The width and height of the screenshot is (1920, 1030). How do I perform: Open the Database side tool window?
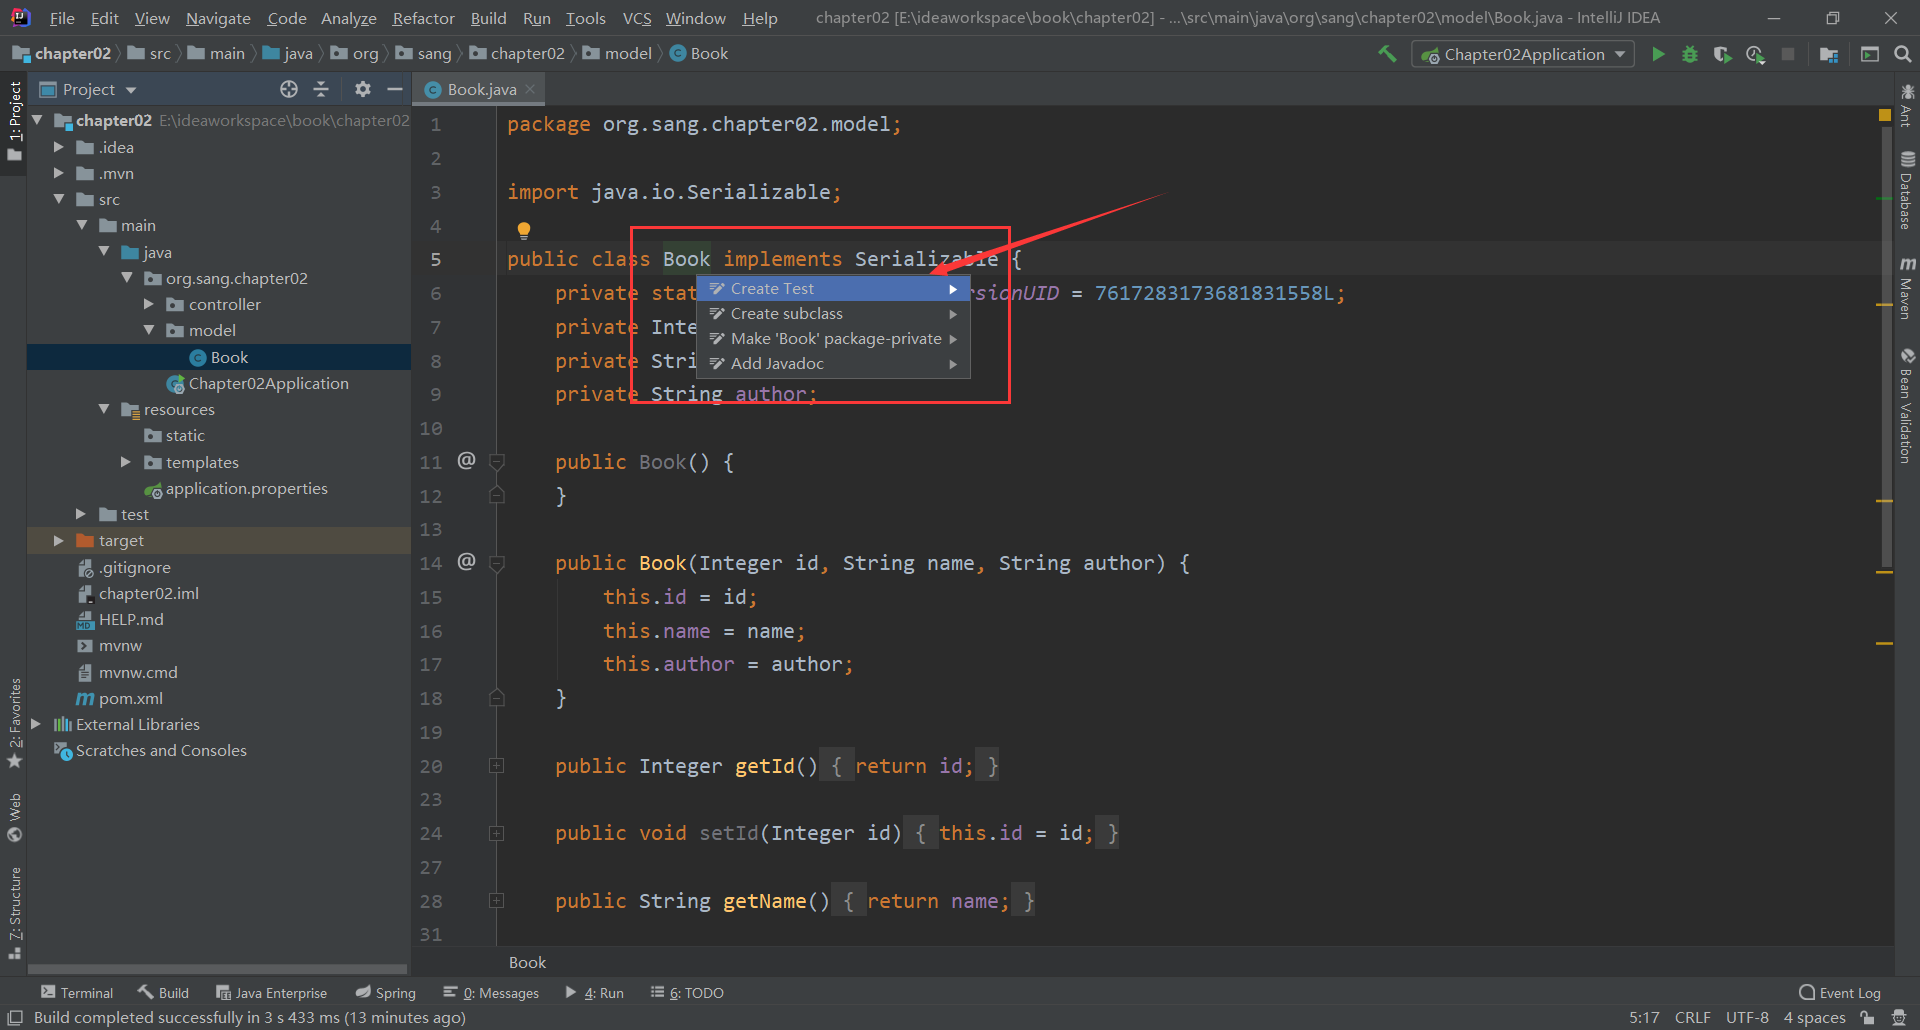[1906, 190]
